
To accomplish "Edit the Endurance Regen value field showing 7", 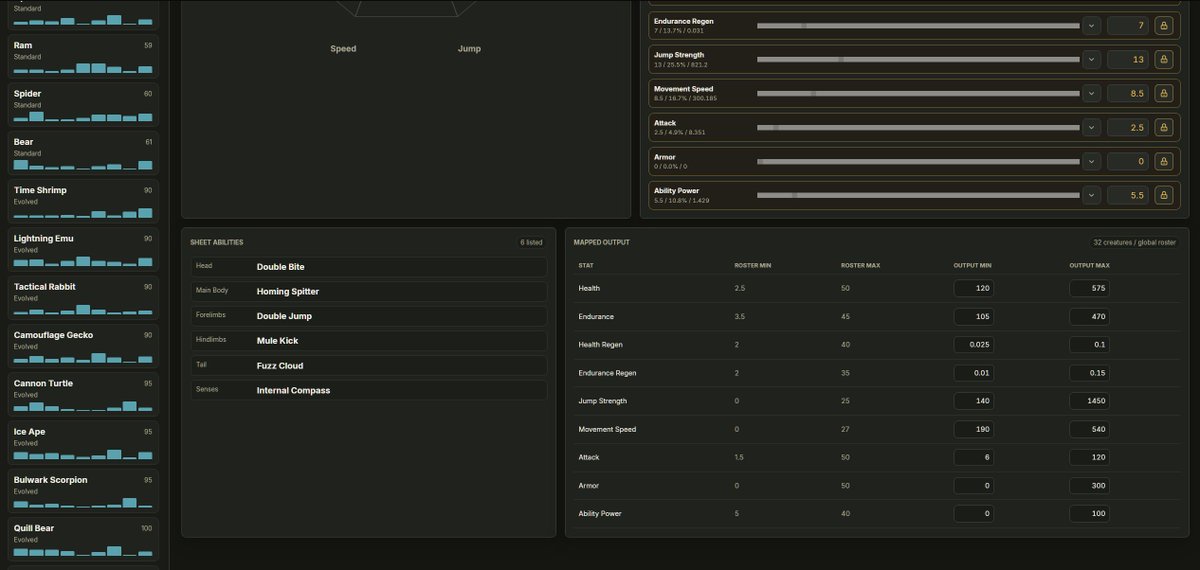I will click(x=1128, y=25).
